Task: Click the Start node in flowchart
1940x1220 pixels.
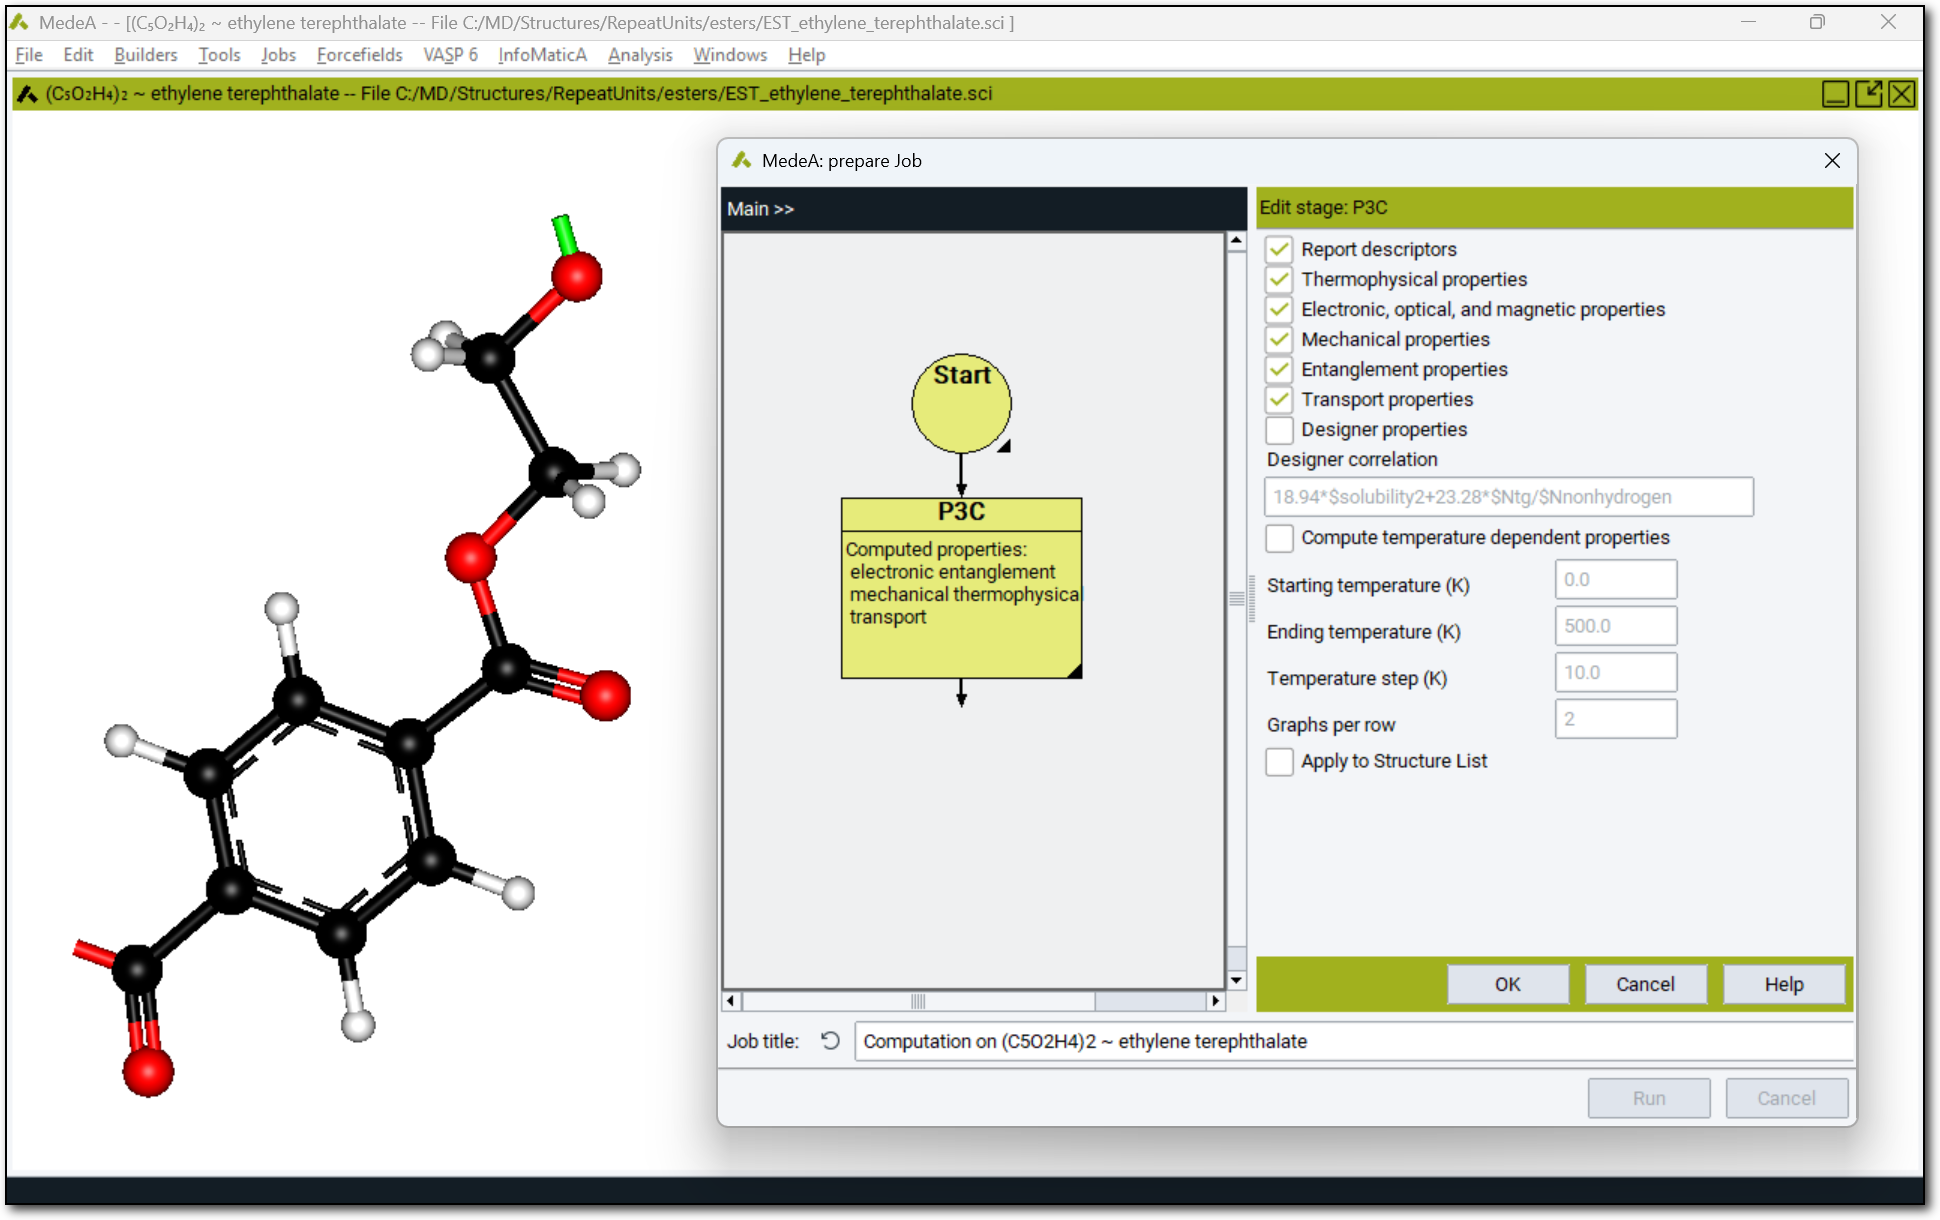Action: [961, 403]
